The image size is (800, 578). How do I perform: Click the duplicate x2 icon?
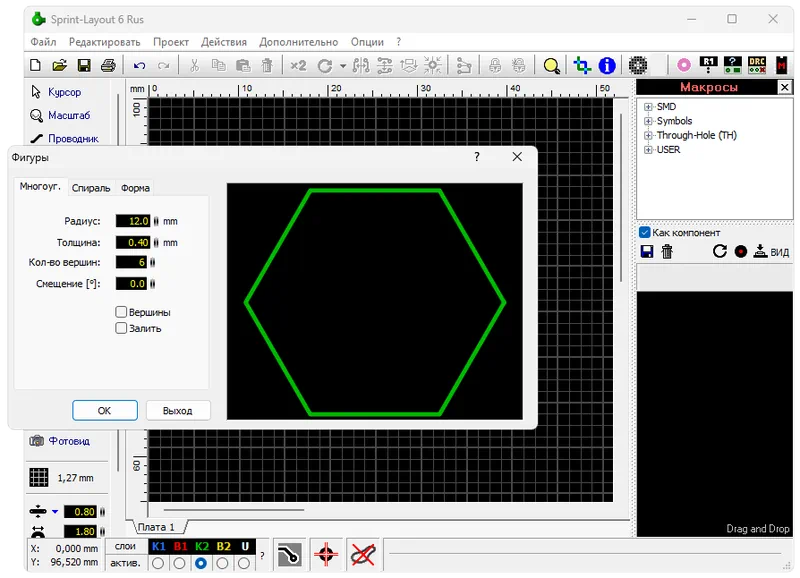(298, 65)
